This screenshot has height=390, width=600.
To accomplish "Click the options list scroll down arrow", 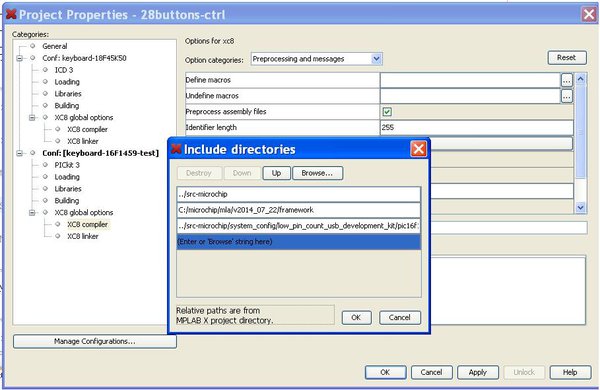I will pos(580,207).
